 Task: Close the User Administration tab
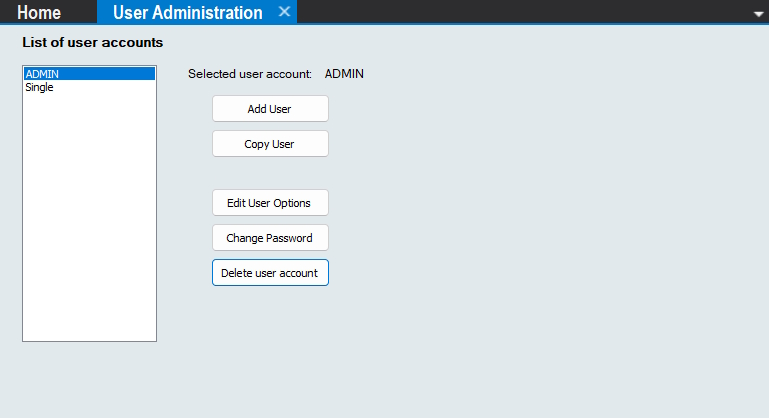pyautogui.click(x=284, y=12)
